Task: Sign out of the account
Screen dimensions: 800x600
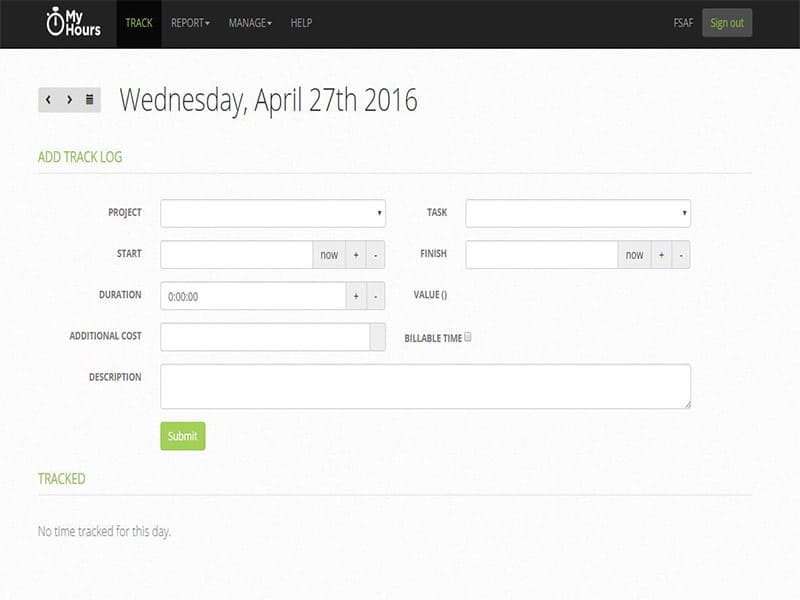Action: click(727, 23)
